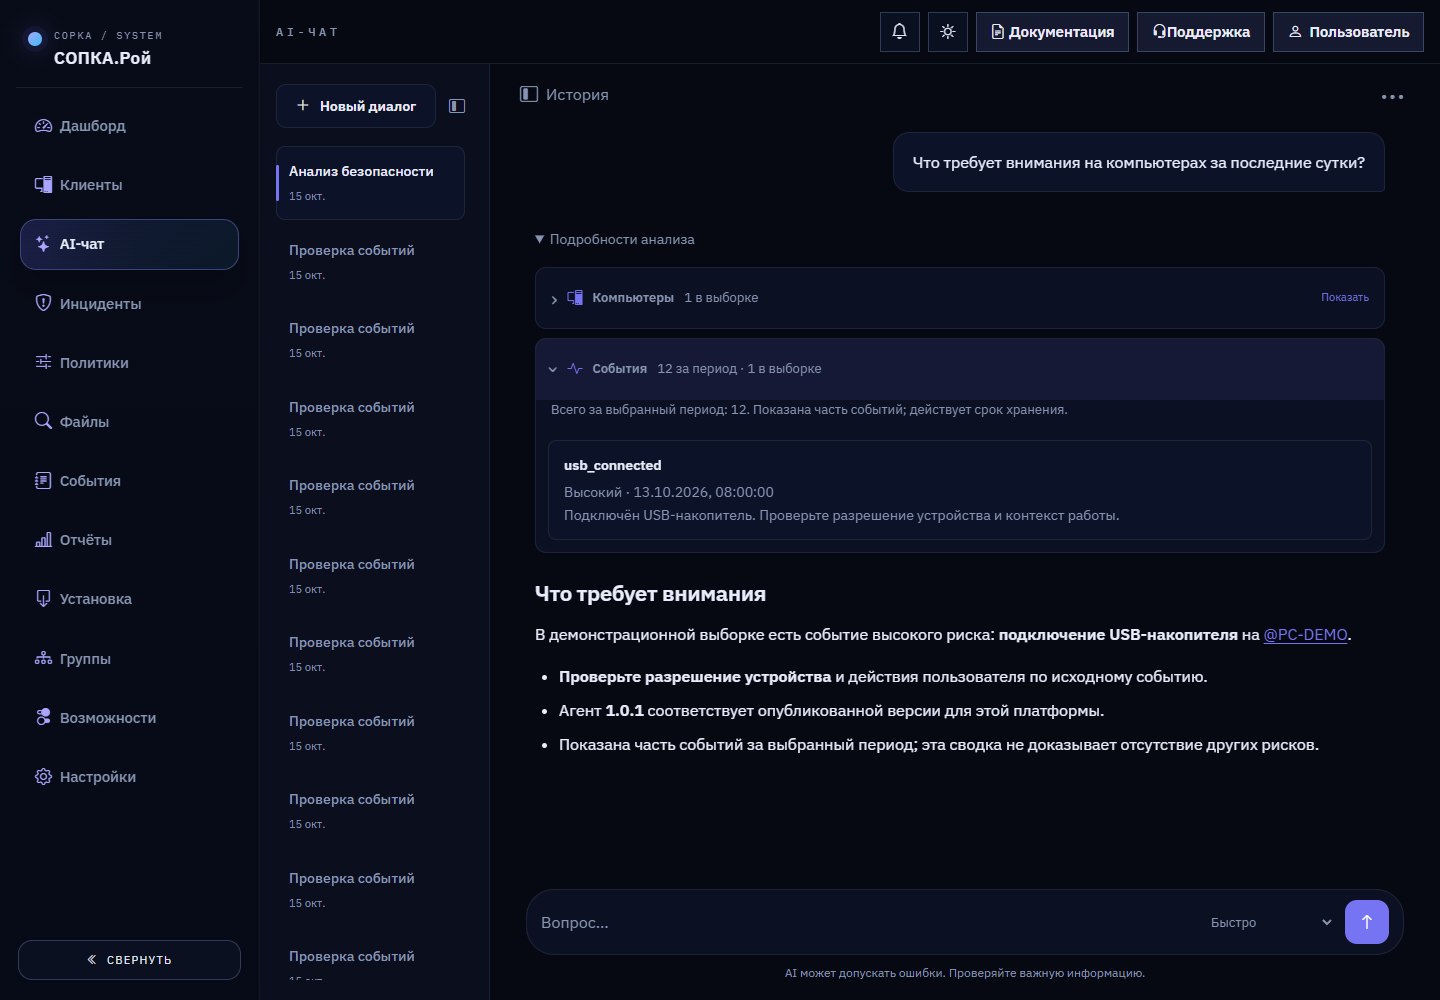Image resolution: width=1440 pixels, height=1000 pixels.
Task: Open the Быстро mode dropdown
Action: [x=1270, y=922]
